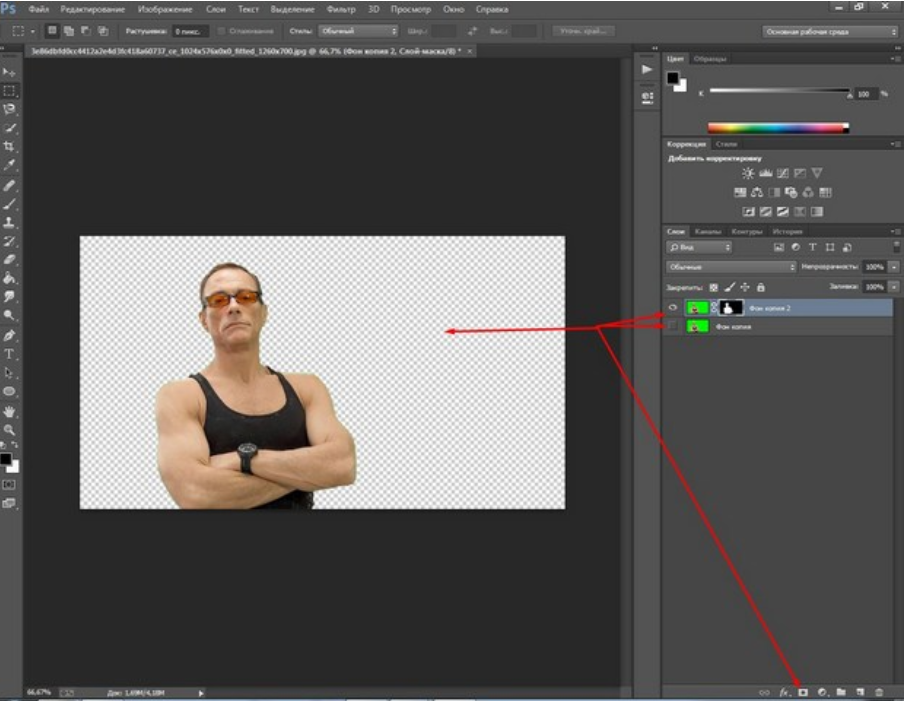Select the Crop tool
Image resolution: width=905 pixels, height=701 pixels.
[9, 146]
